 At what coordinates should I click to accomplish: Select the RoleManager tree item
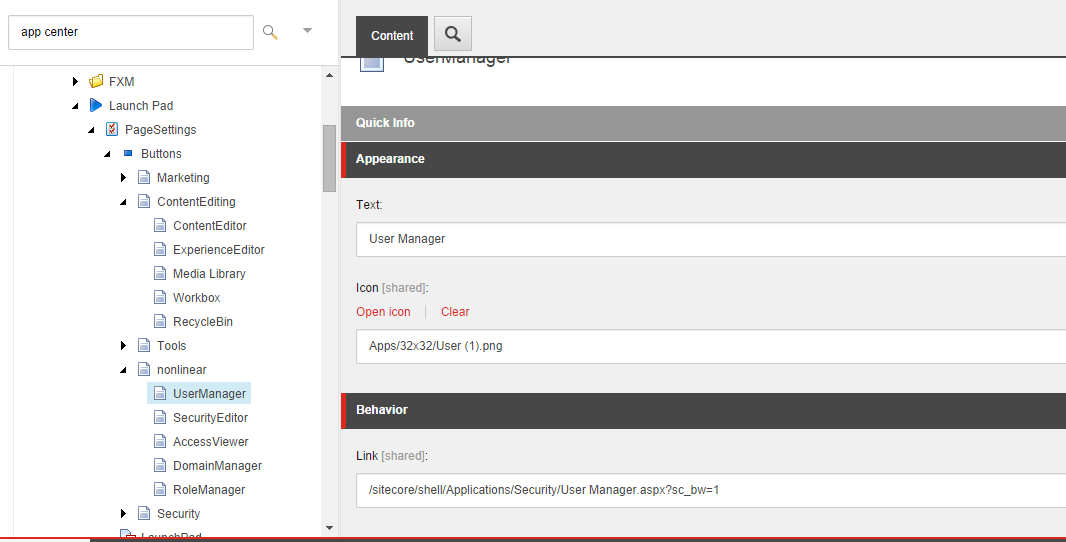pos(209,490)
